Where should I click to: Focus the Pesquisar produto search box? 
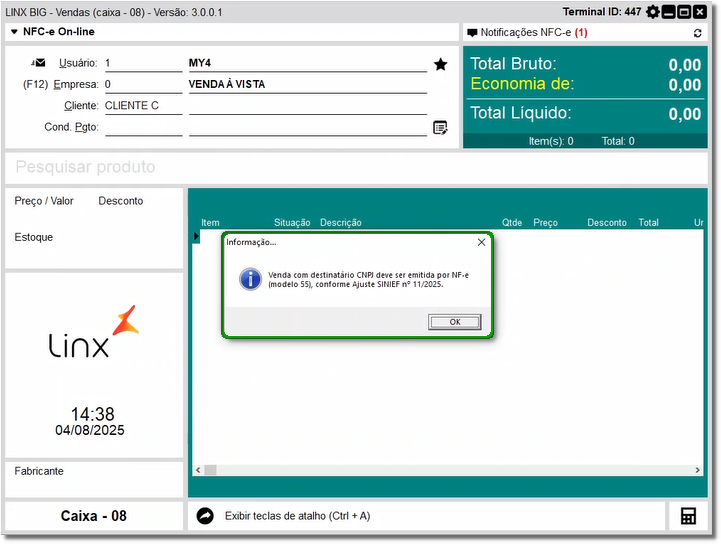356,167
